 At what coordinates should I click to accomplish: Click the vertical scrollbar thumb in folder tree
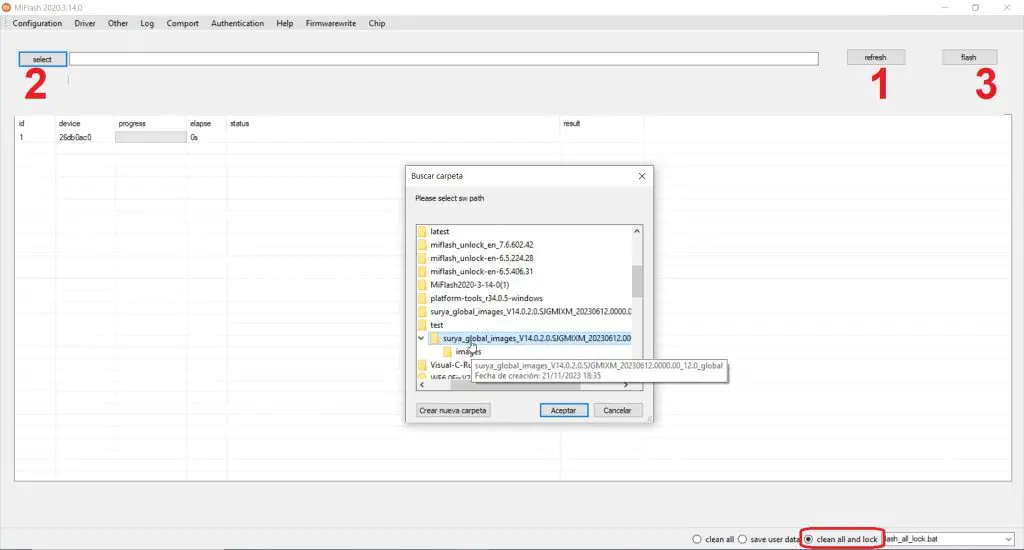[x=637, y=281]
